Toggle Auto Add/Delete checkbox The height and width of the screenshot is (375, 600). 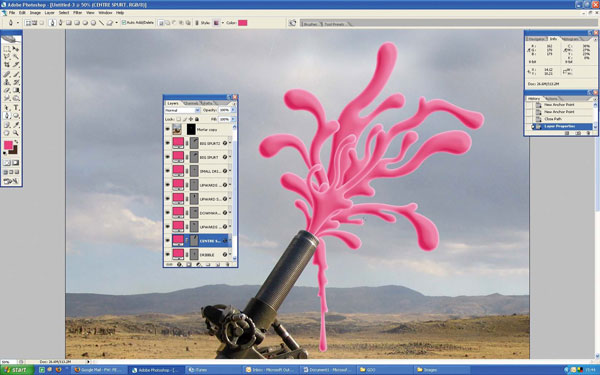pyautogui.click(x=124, y=23)
